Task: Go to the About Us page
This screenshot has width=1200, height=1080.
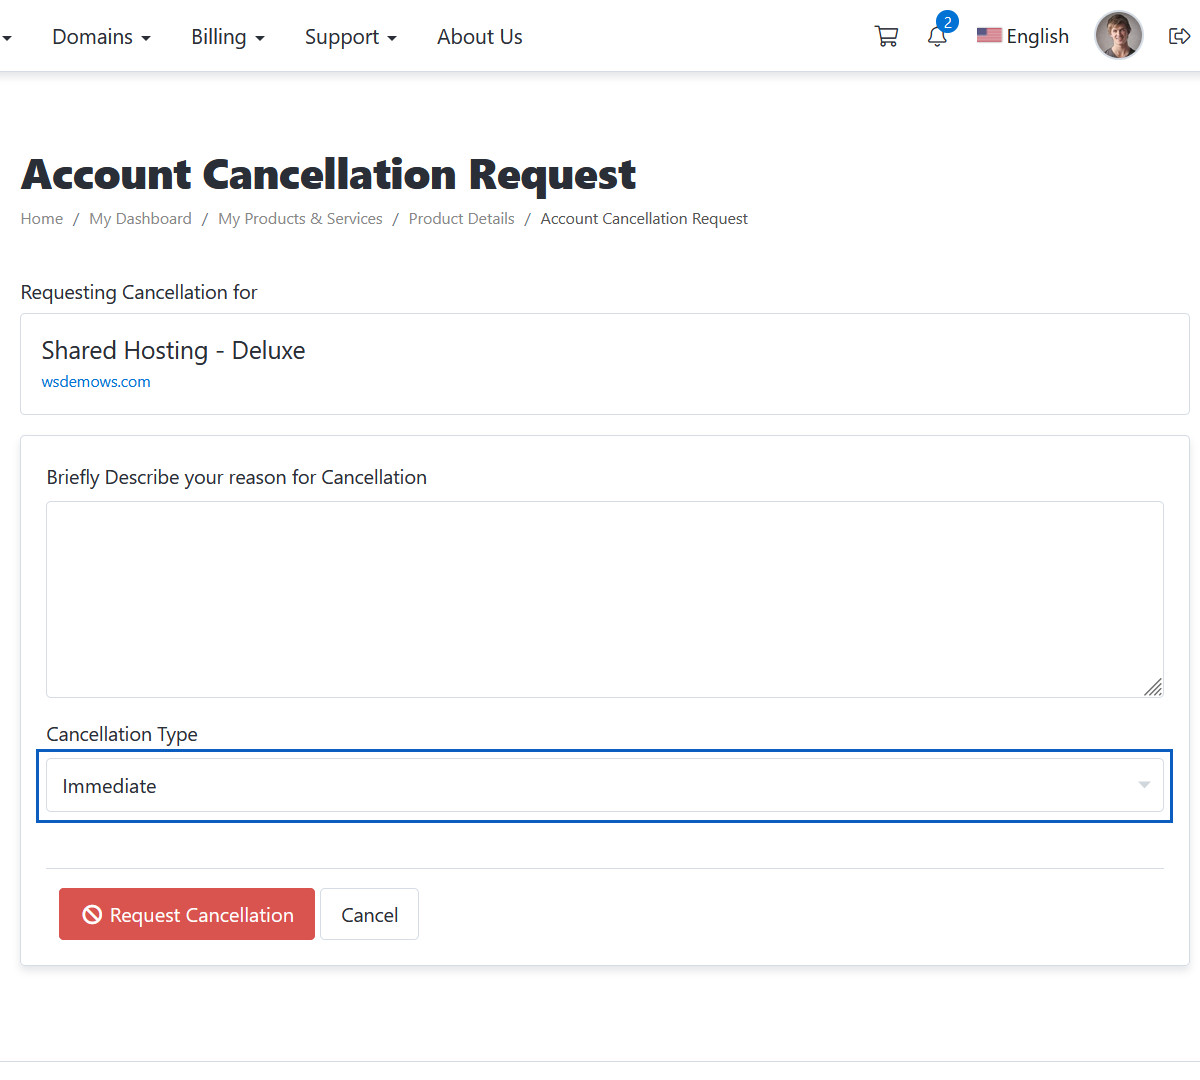Action: [x=479, y=37]
